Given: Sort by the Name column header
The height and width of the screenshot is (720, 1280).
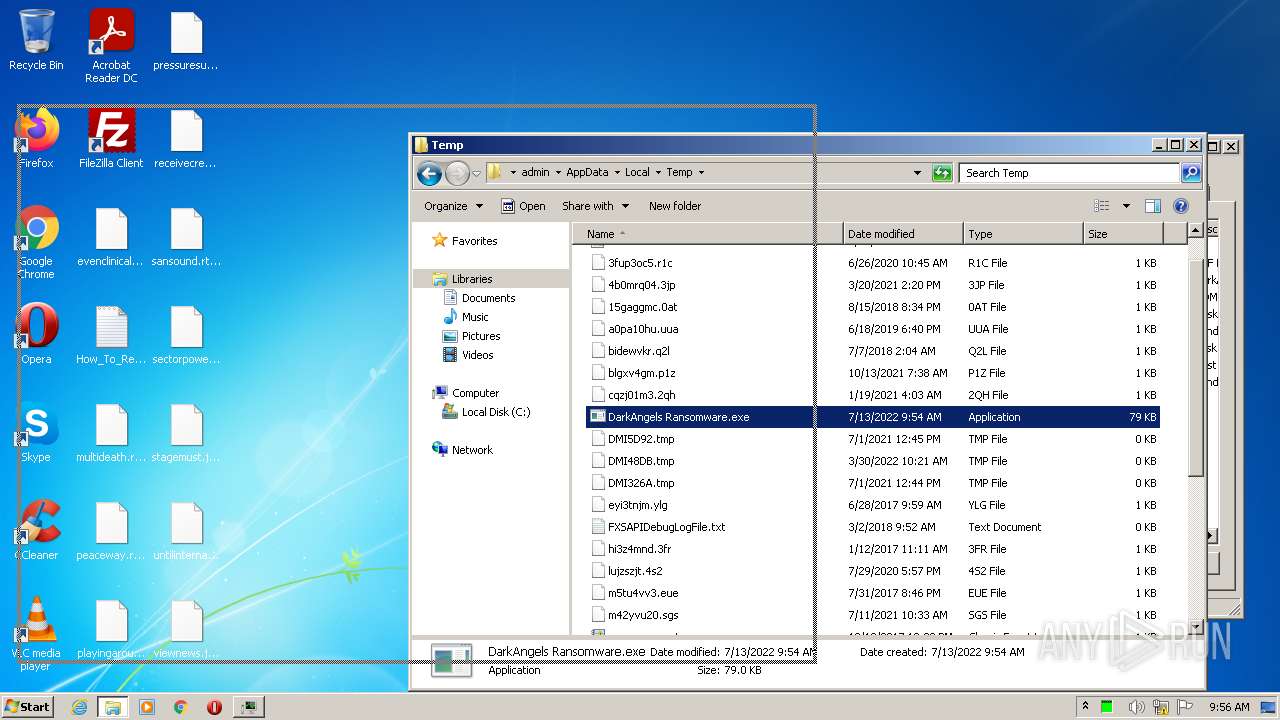Looking at the screenshot, I should 708,234.
